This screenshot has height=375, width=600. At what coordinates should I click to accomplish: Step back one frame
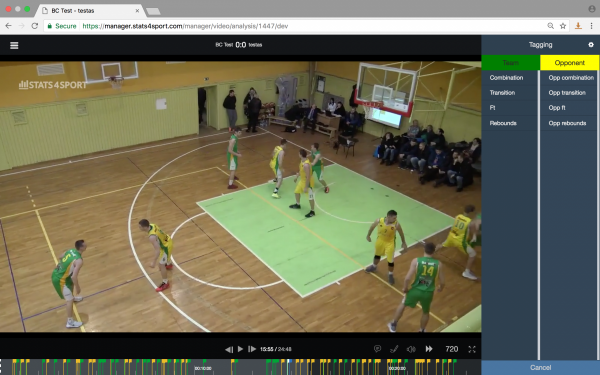point(229,349)
